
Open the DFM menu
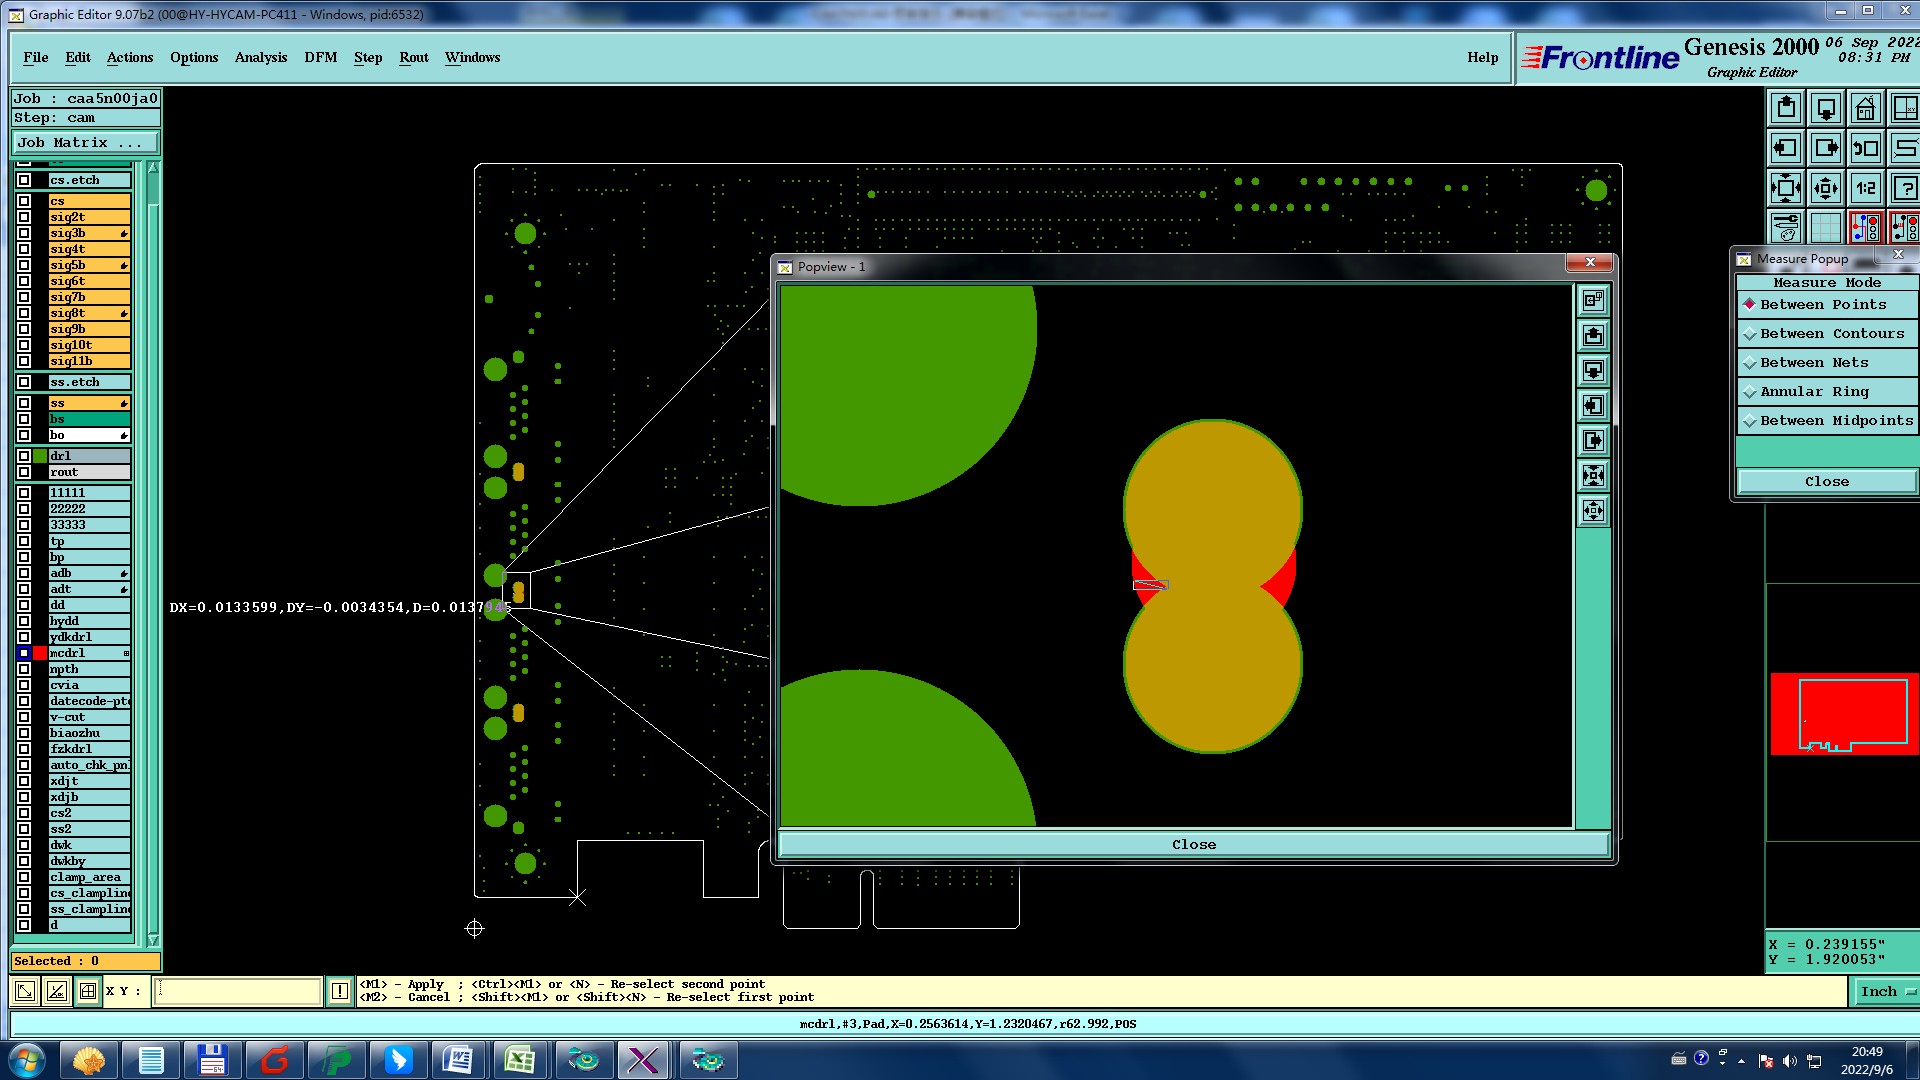pyautogui.click(x=320, y=57)
